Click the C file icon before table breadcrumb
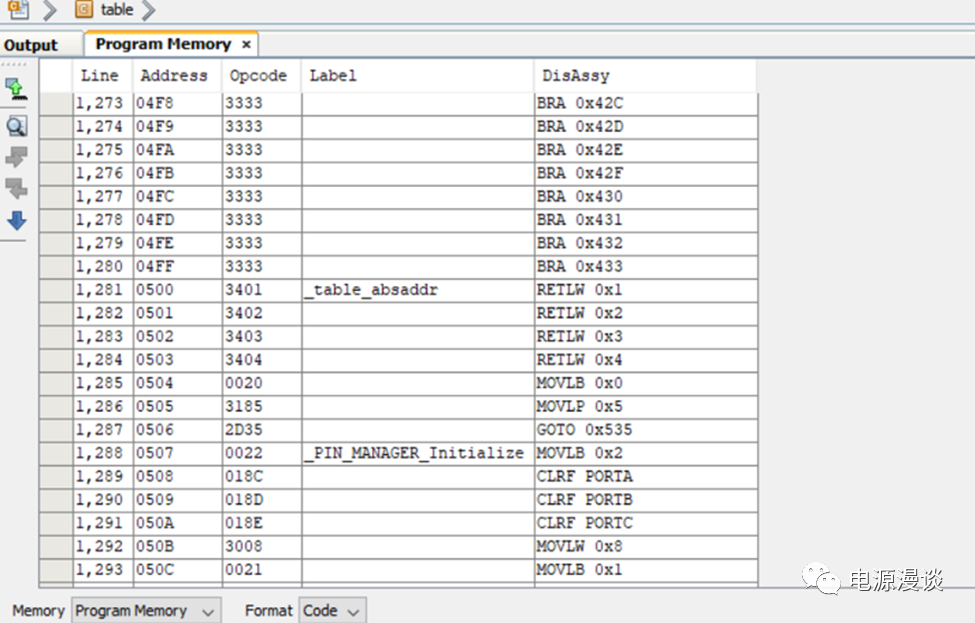This screenshot has height=623, width=975. pos(84,10)
